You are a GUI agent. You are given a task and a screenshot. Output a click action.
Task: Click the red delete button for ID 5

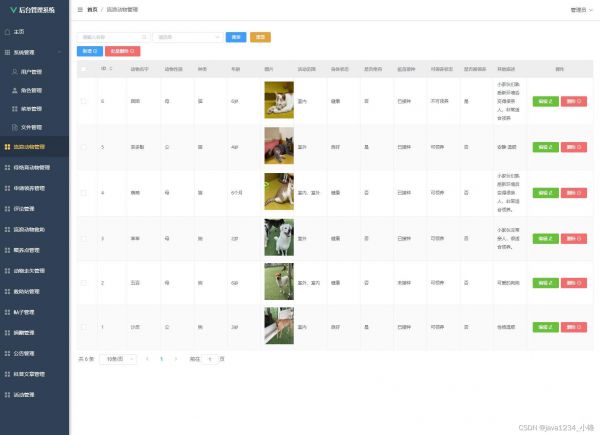[x=574, y=147]
